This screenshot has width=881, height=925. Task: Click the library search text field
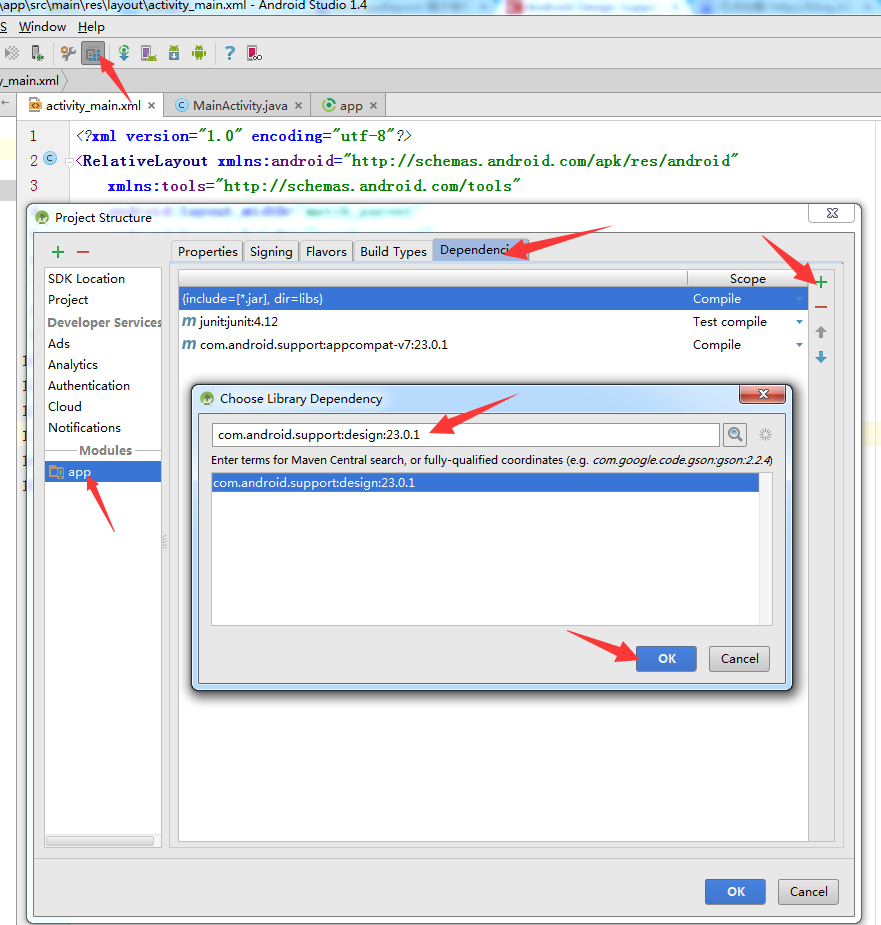465,435
